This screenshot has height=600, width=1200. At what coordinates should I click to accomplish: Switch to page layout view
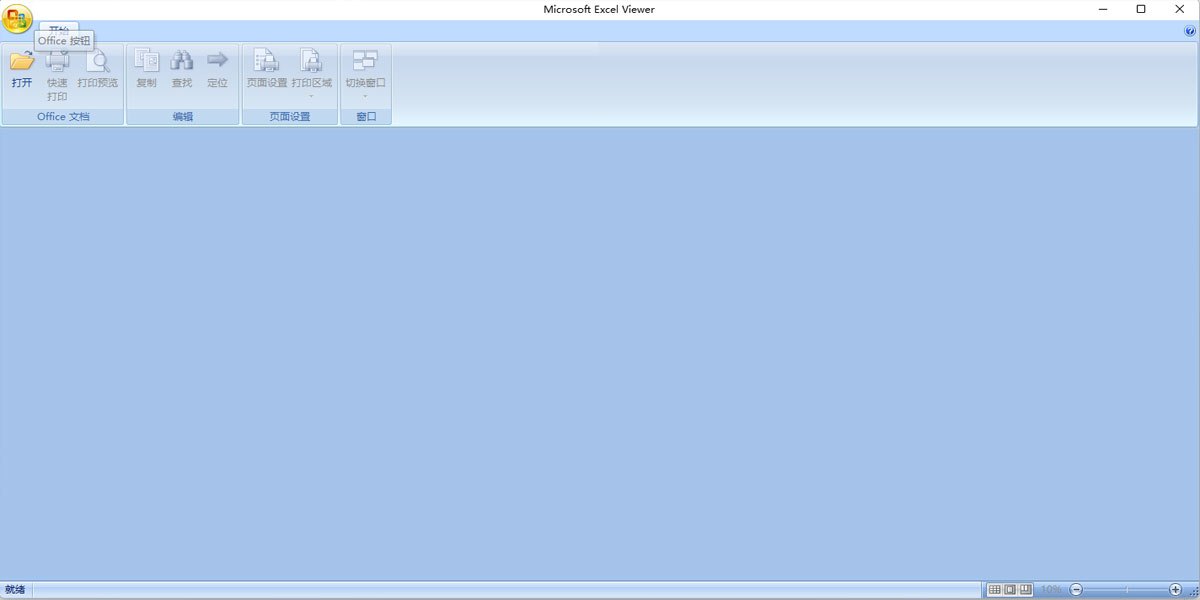1010,590
